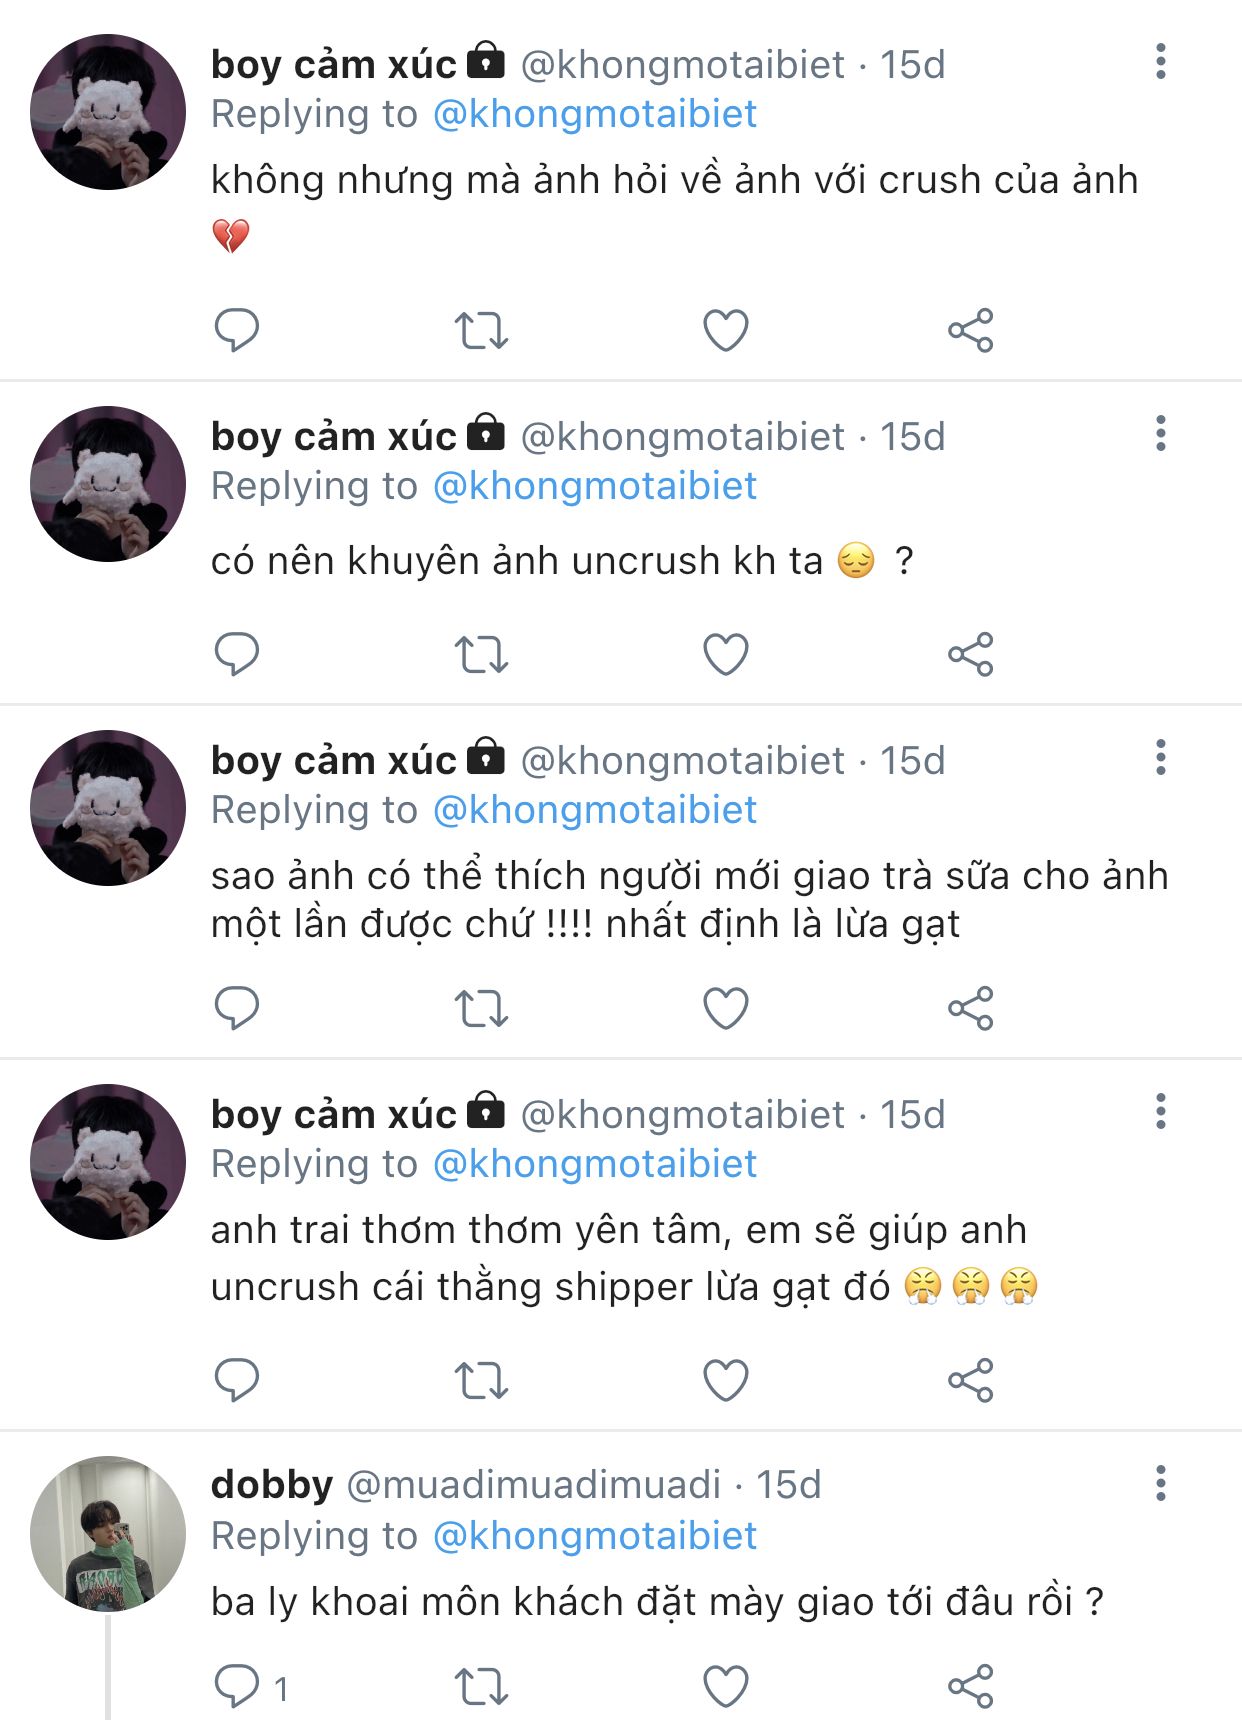Expand three-dot menu on dobby's tweet
1242x1720 pixels.
tap(1160, 1483)
